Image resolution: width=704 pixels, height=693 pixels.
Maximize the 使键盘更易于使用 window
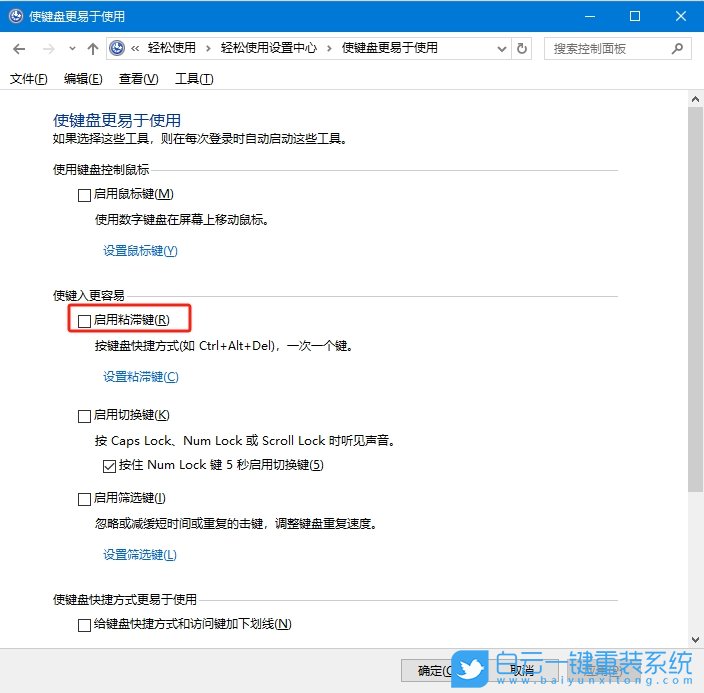pyautogui.click(x=635, y=16)
